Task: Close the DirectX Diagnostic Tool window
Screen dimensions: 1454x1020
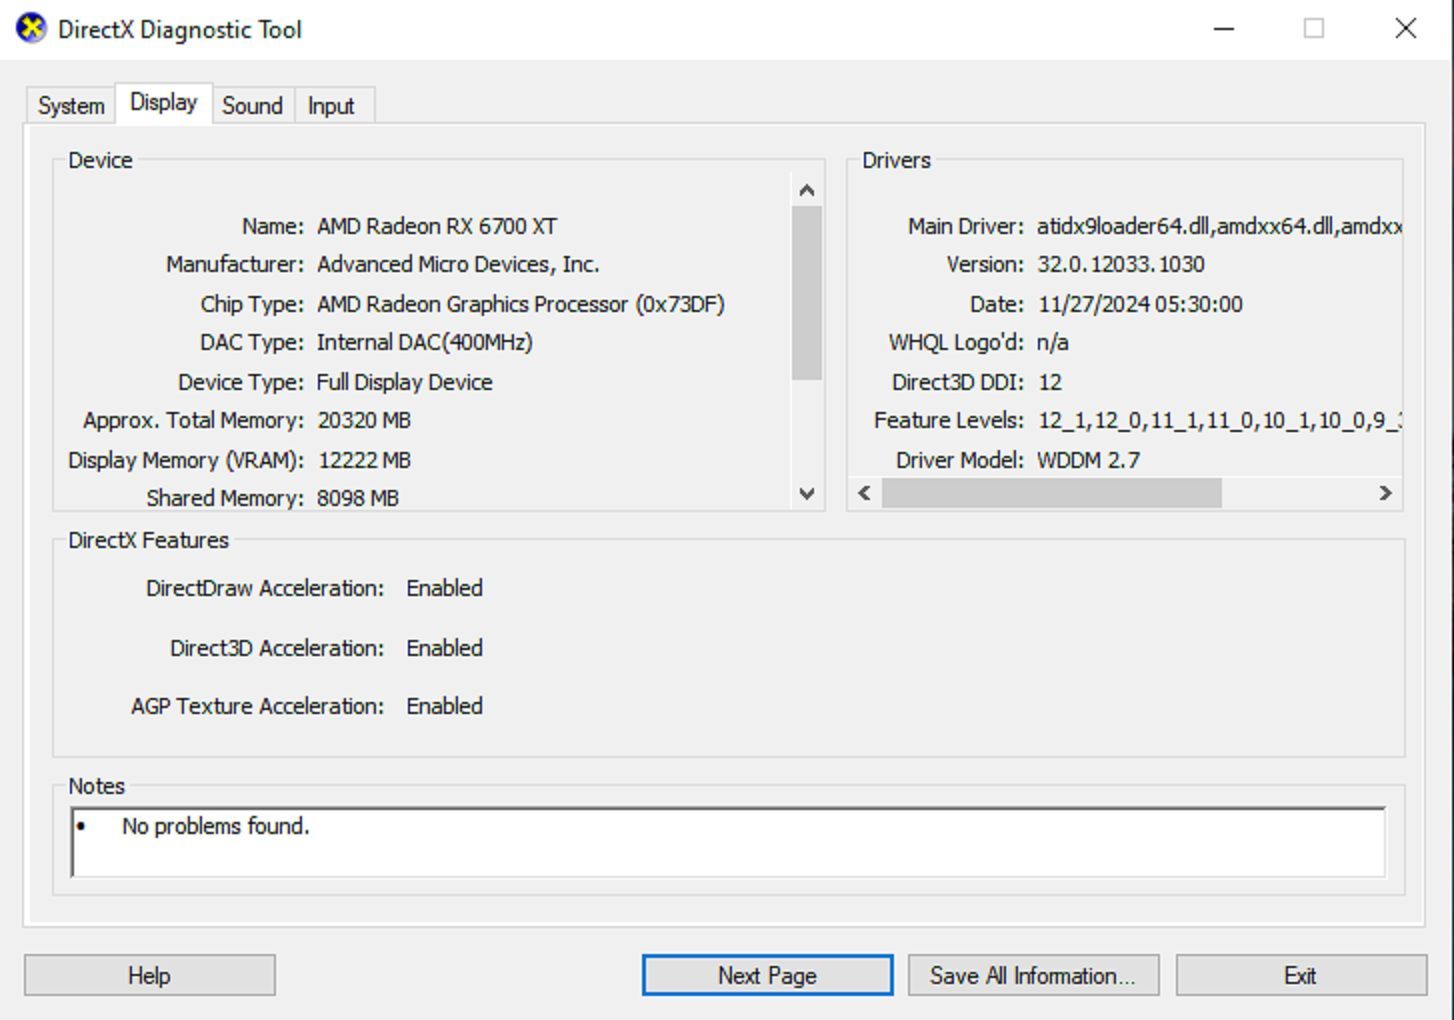Action: 1406,28
